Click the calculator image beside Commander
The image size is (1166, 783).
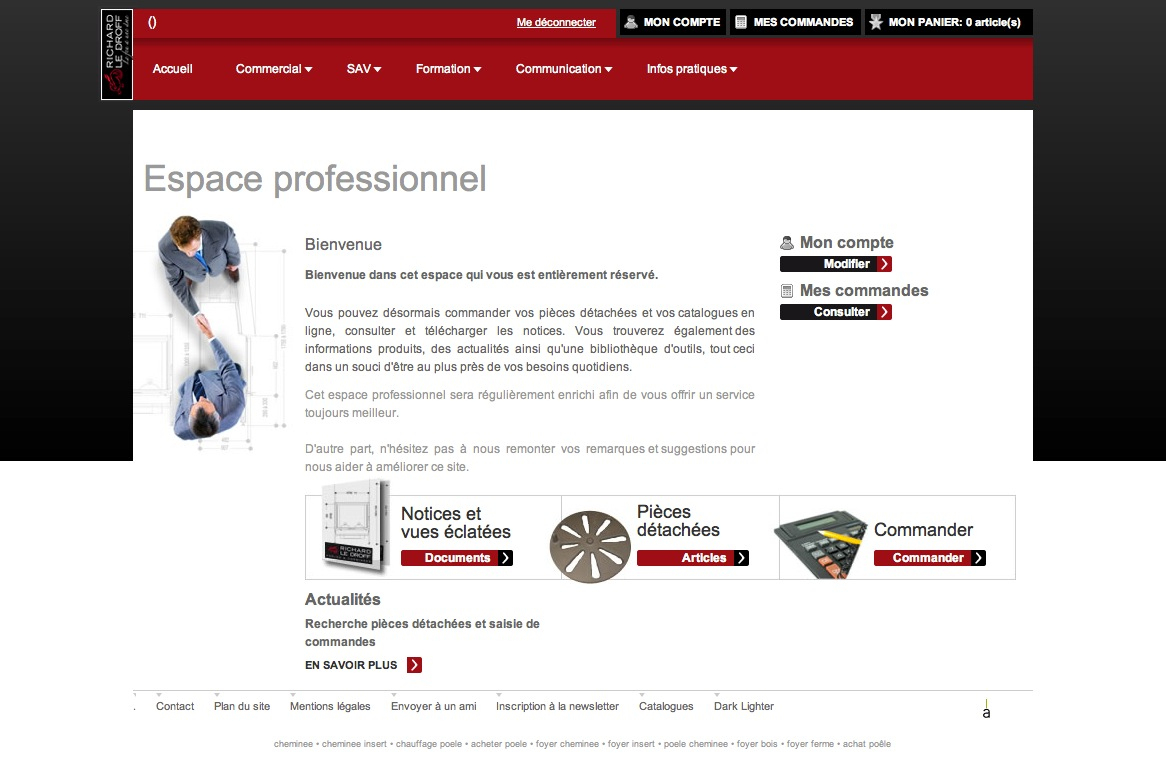[x=820, y=544]
